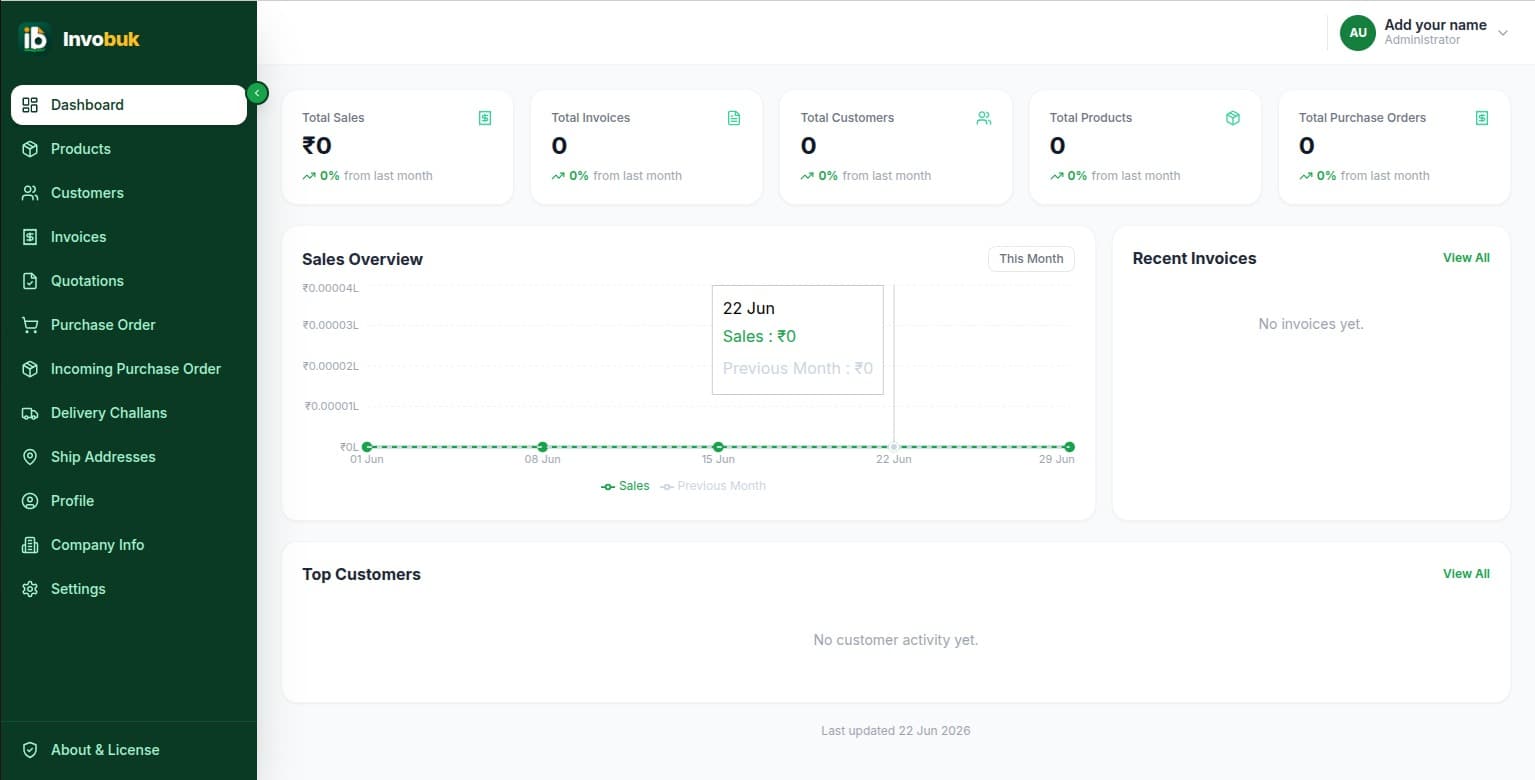Click the Invobuk logo icon

tap(34, 38)
